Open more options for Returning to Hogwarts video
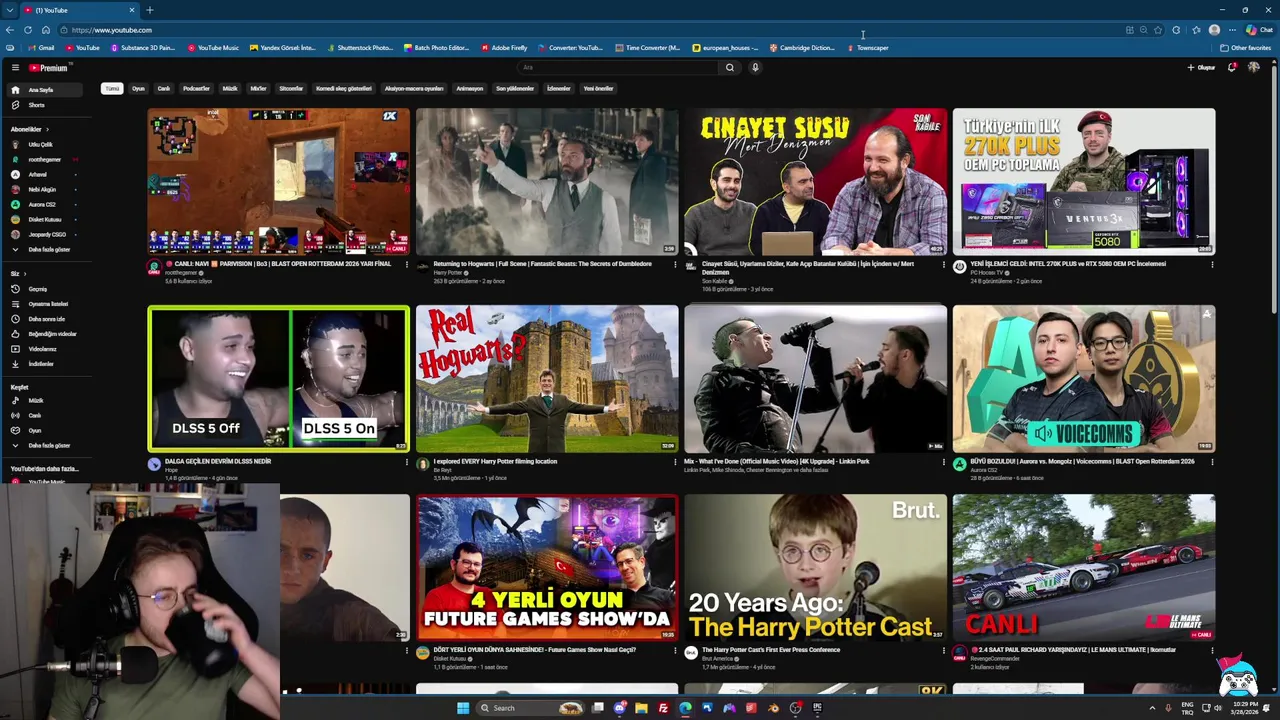This screenshot has height=720, width=1280. click(675, 265)
